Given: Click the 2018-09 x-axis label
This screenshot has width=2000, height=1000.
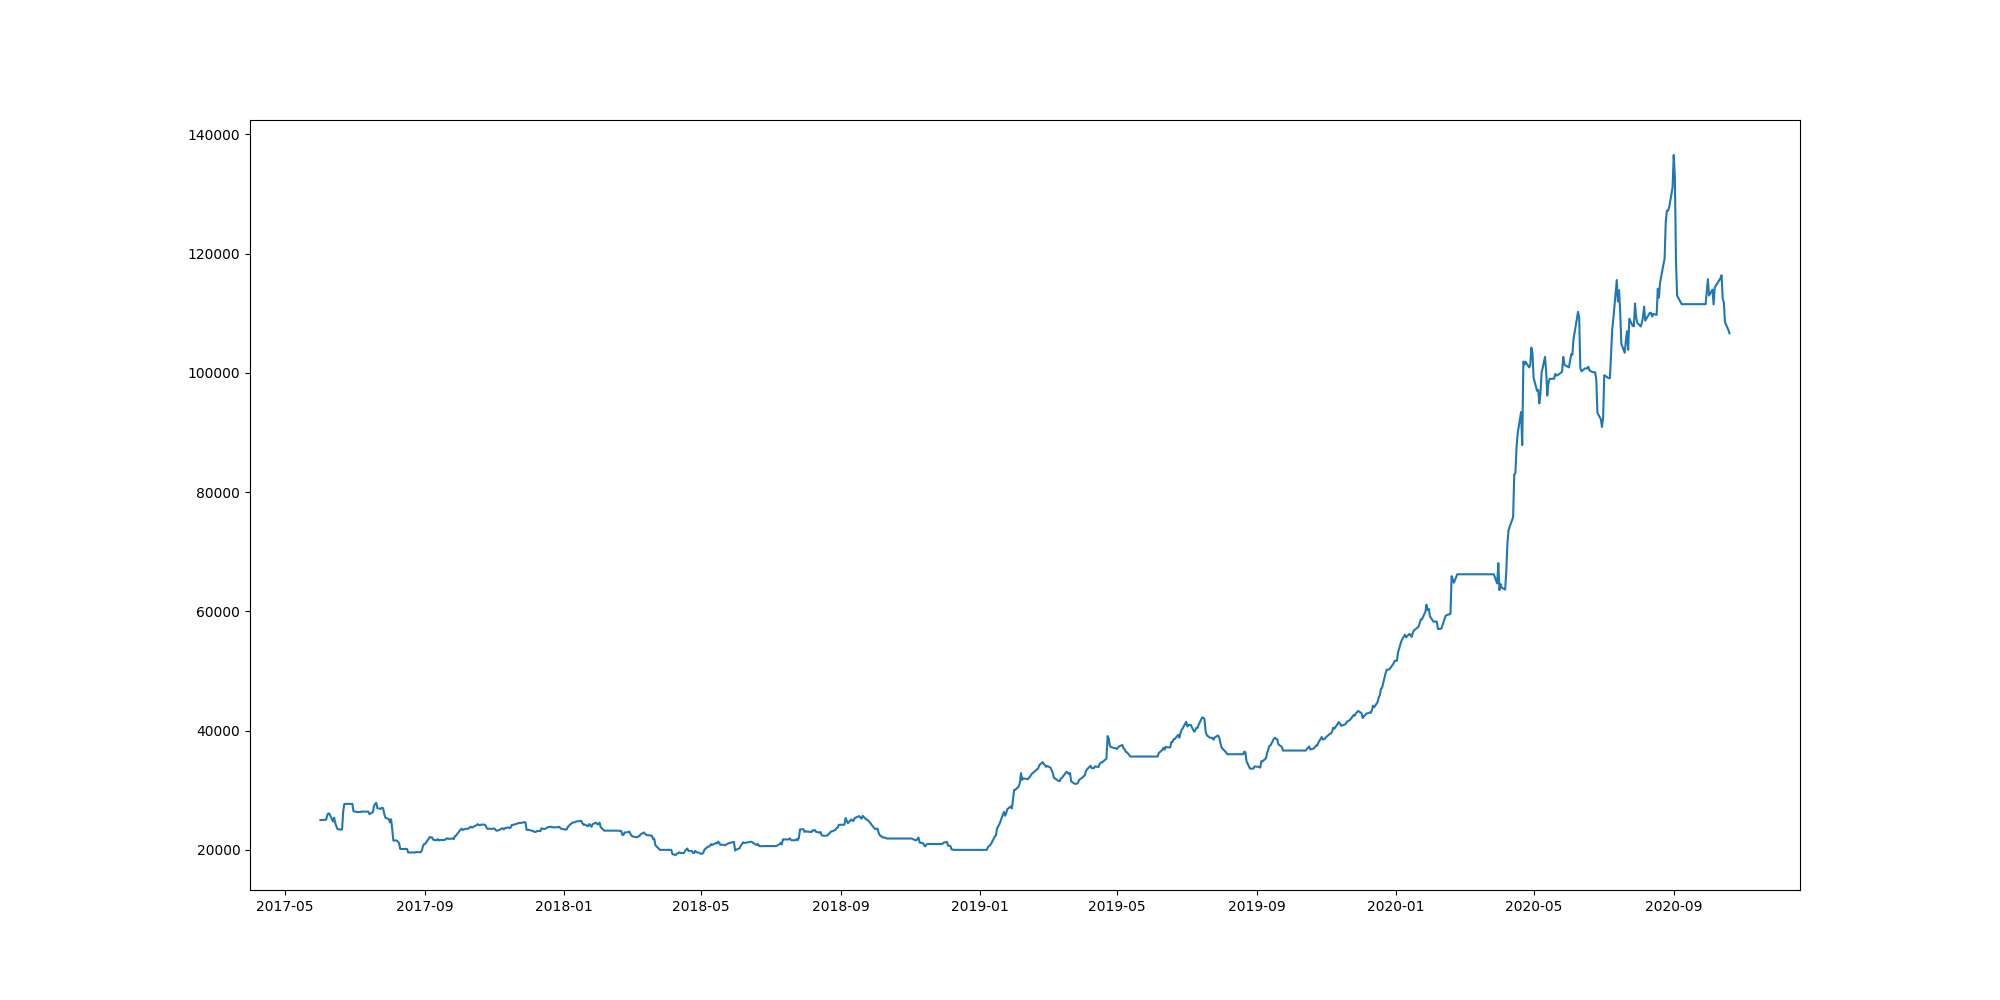Looking at the screenshot, I should pyautogui.click(x=841, y=907).
